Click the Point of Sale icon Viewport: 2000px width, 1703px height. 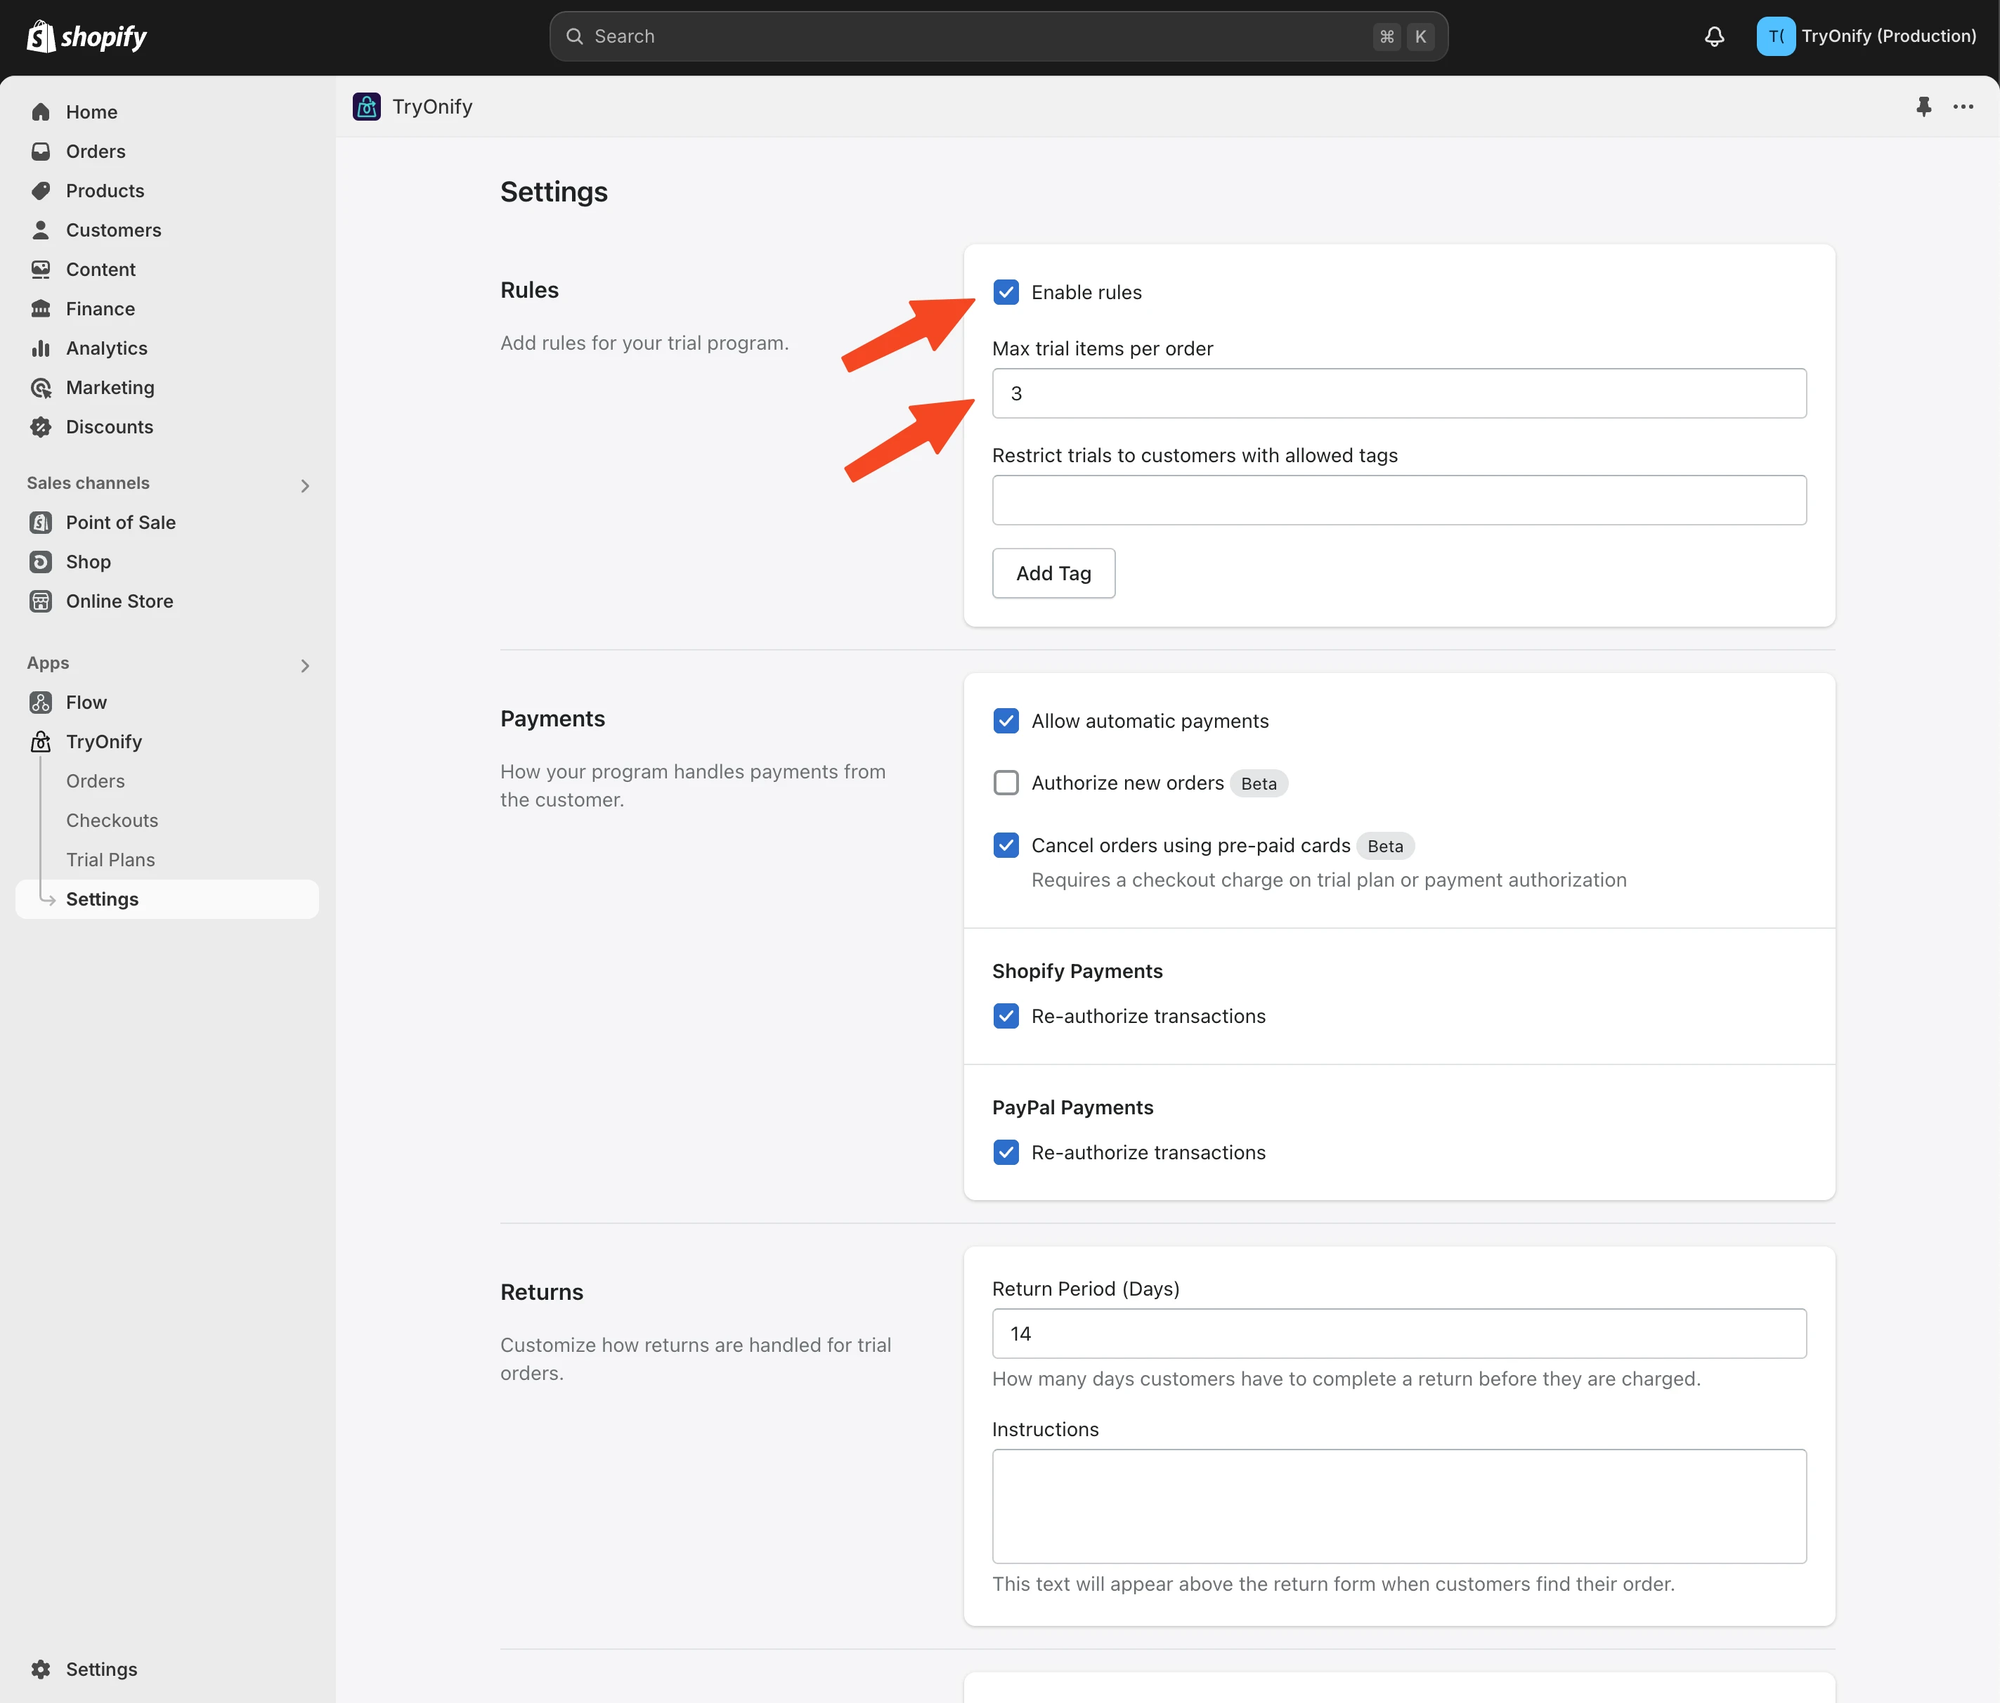41,522
